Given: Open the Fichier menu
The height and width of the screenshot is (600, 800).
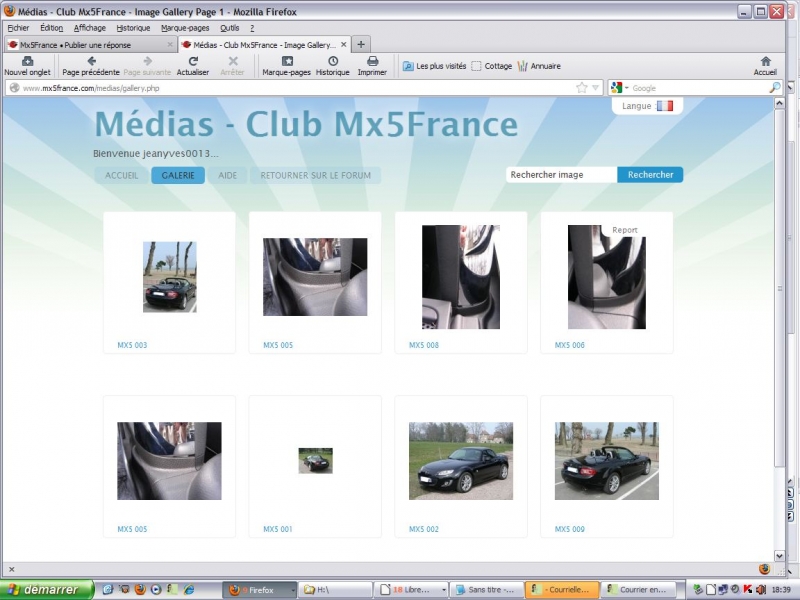Looking at the screenshot, I should coord(18,28).
